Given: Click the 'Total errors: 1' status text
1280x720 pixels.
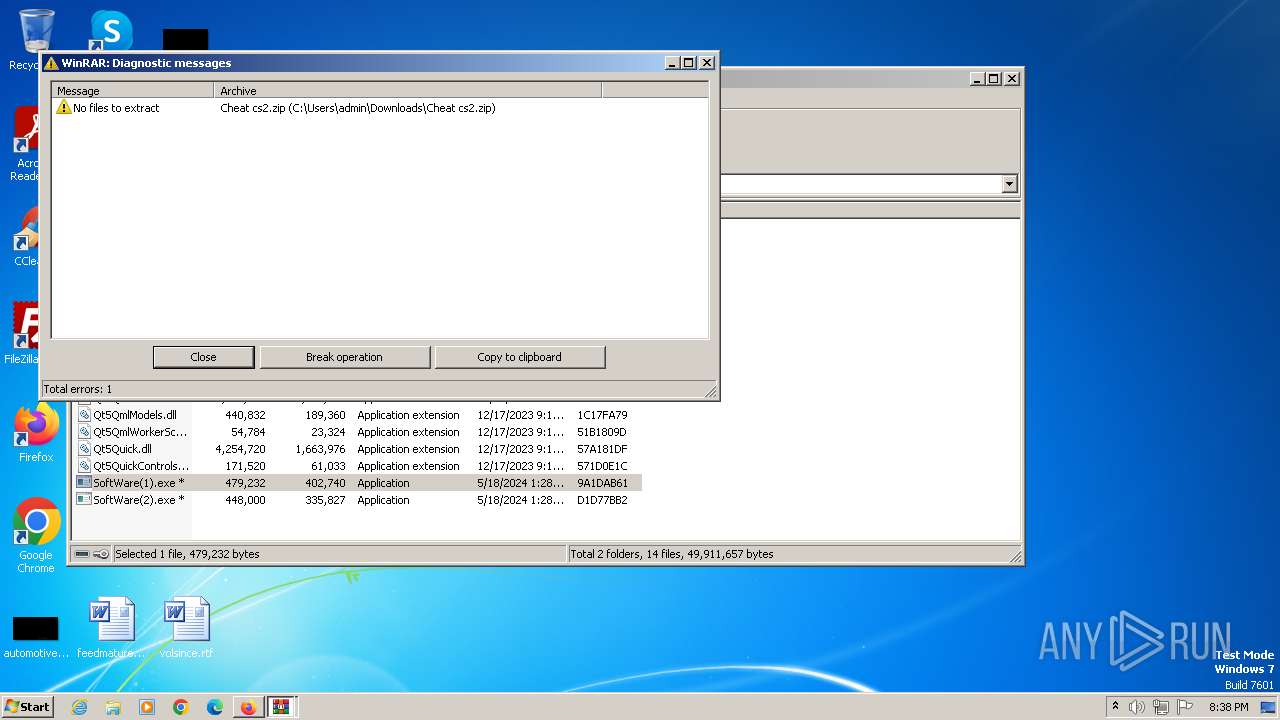Looking at the screenshot, I should [78, 389].
